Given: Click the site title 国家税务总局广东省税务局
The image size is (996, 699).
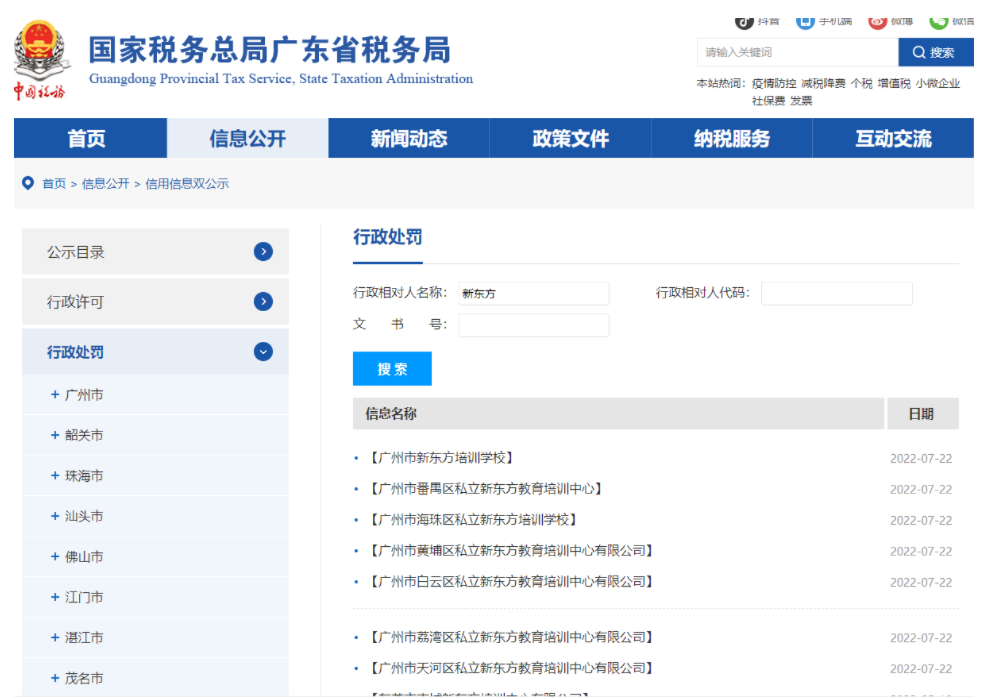Looking at the screenshot, I should click(x=269, y=50).
